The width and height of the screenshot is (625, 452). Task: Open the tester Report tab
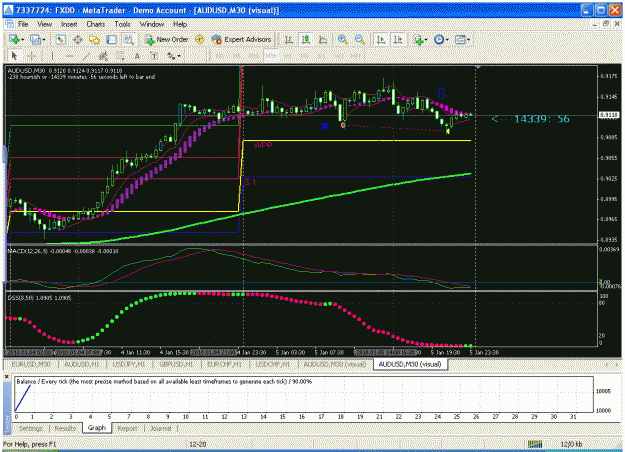pyautogui.click(x=128, y=428)
